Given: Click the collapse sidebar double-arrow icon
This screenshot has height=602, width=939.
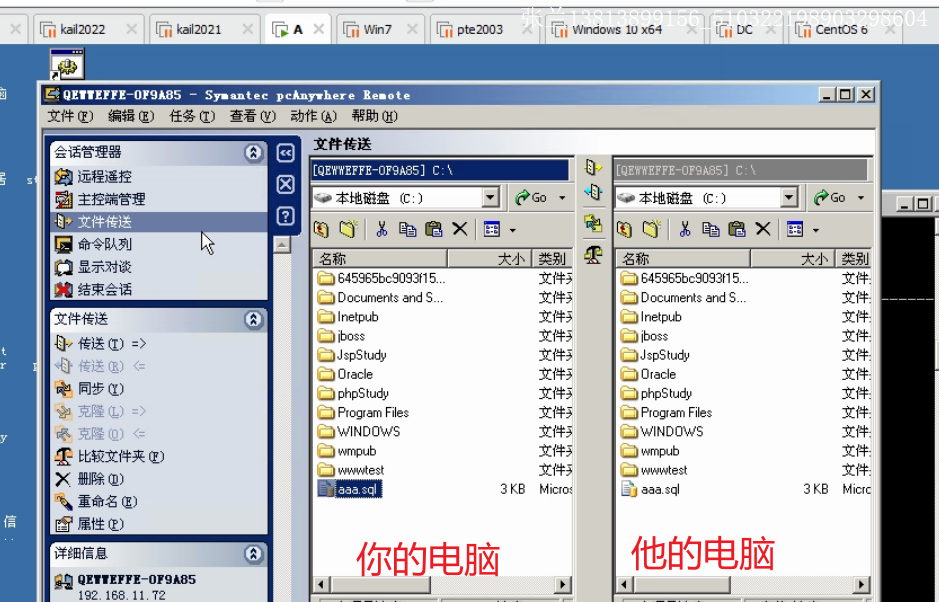Looking at the screenshot, I should (x=286, y=153).
